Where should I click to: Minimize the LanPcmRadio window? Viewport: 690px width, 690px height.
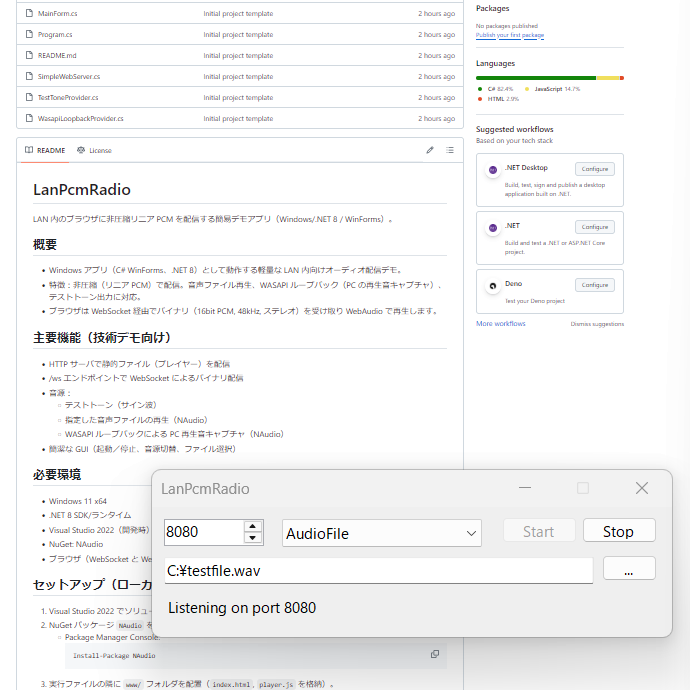click(524, 488)
